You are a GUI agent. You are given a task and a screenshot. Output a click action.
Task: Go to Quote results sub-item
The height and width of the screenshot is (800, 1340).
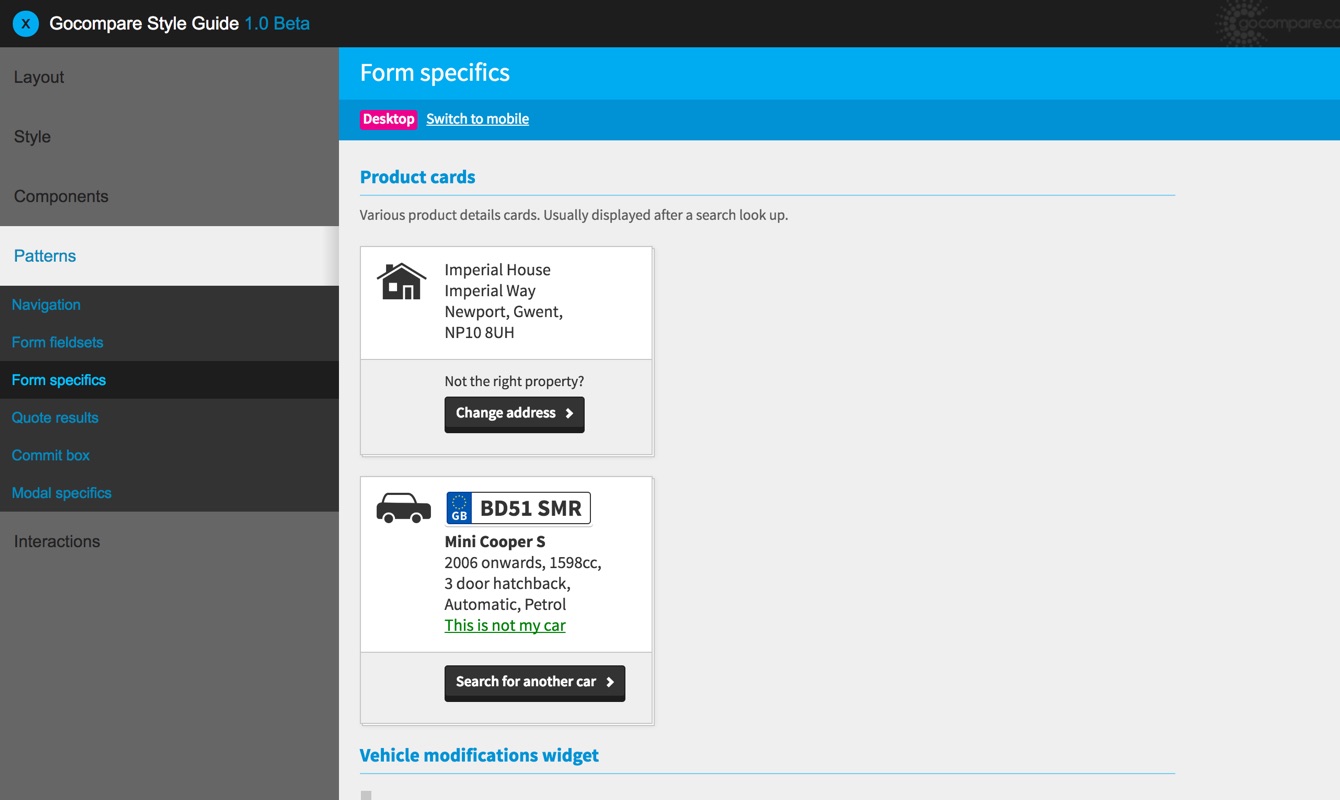[x=169, y=417]
